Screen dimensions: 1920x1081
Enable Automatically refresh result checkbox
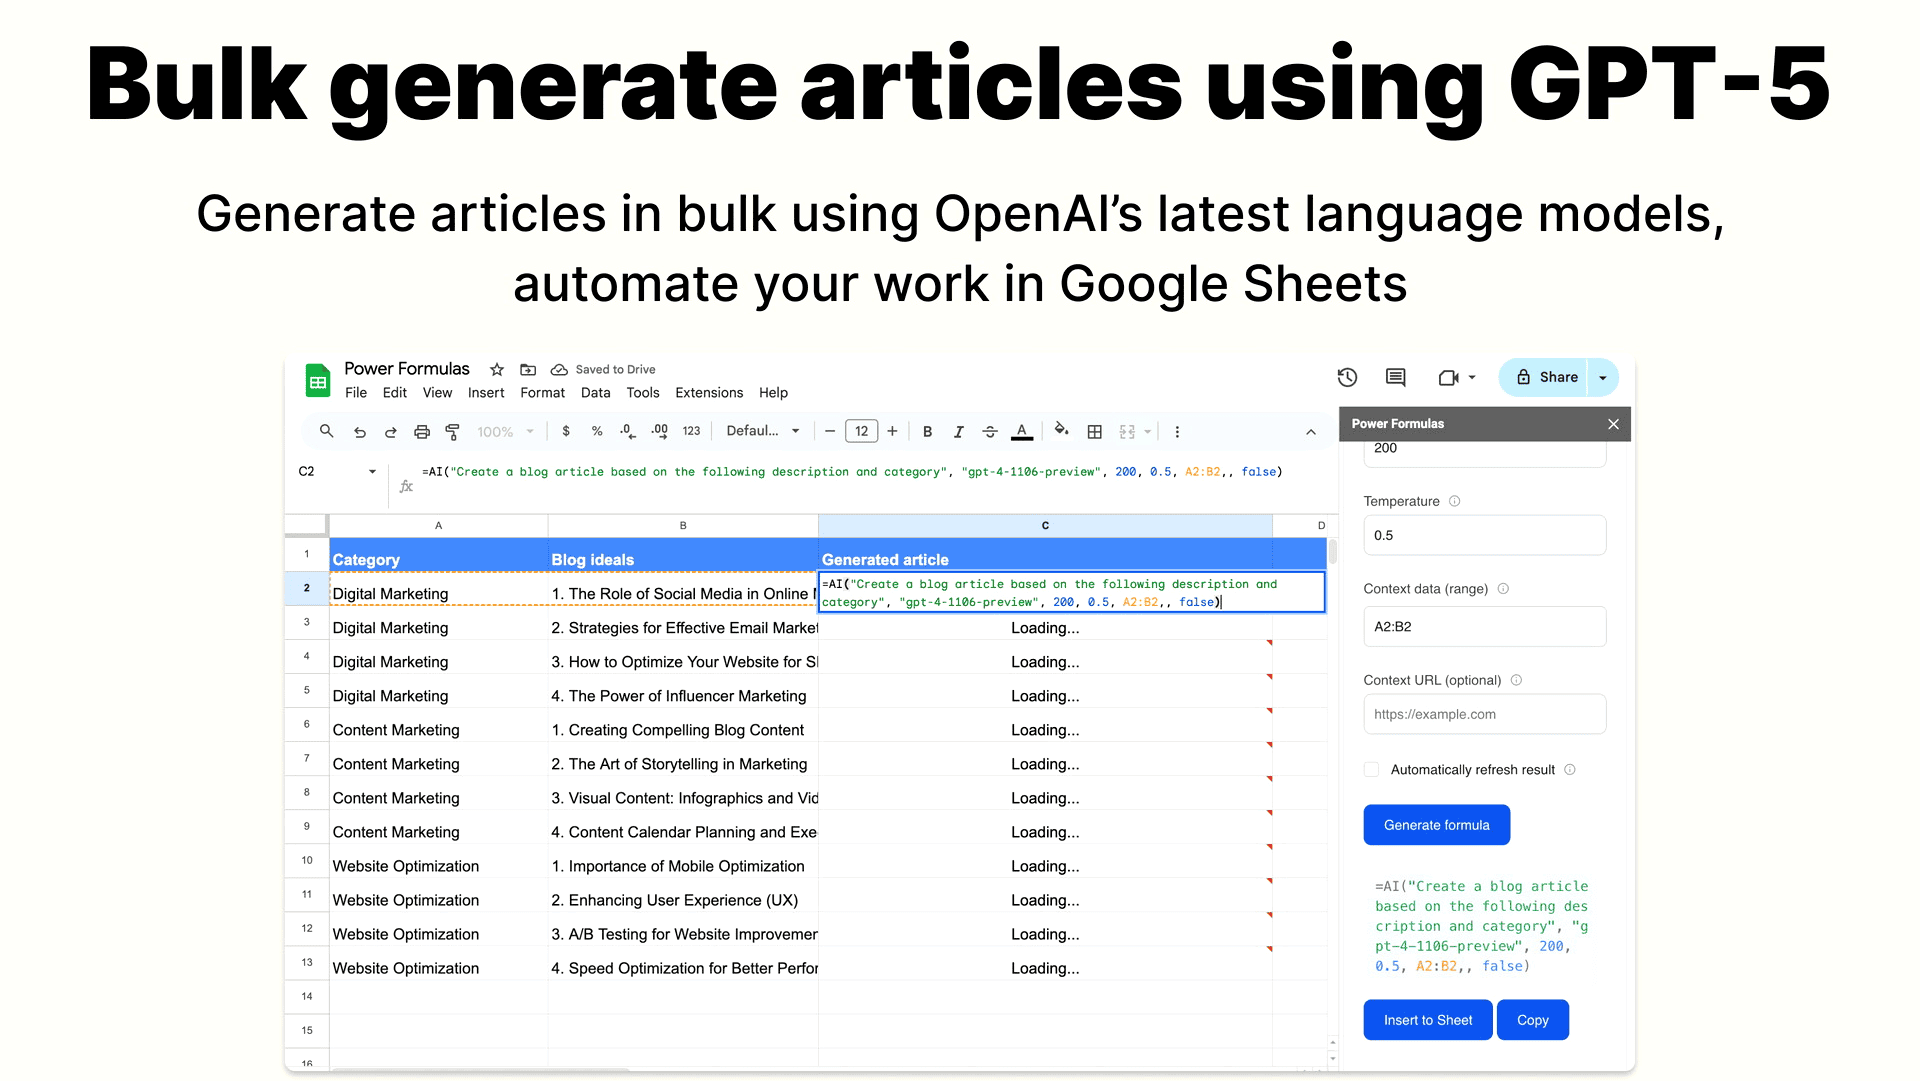(x=1372, y=769)
